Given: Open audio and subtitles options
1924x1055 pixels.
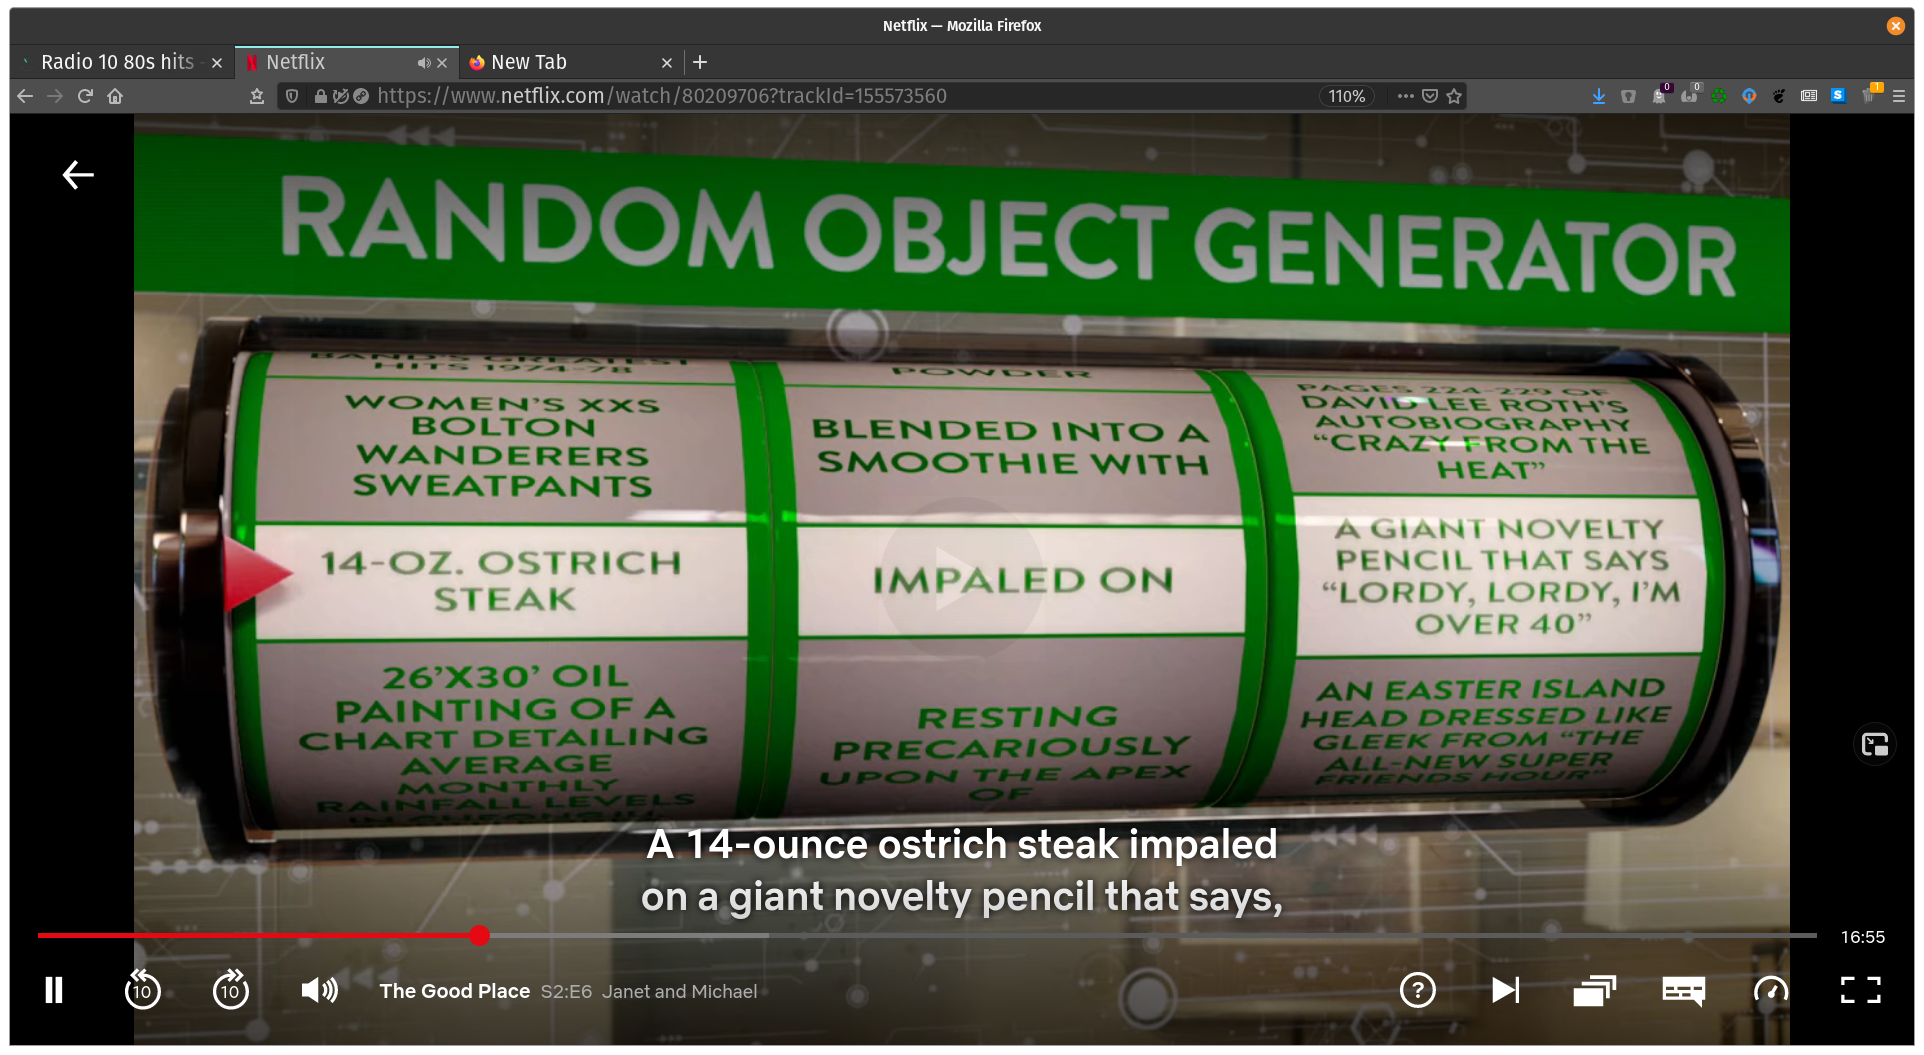Looking at the screenshot, I should [1683, 990].
